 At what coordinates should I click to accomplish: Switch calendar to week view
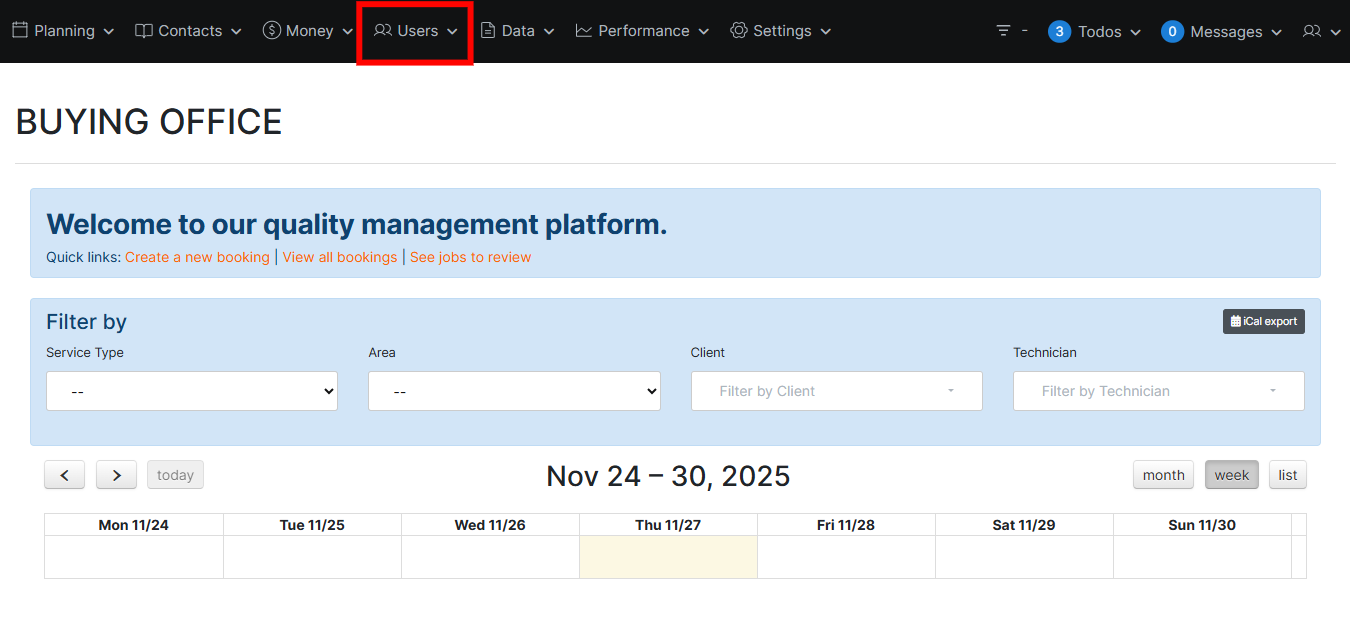pos(1231,475)
